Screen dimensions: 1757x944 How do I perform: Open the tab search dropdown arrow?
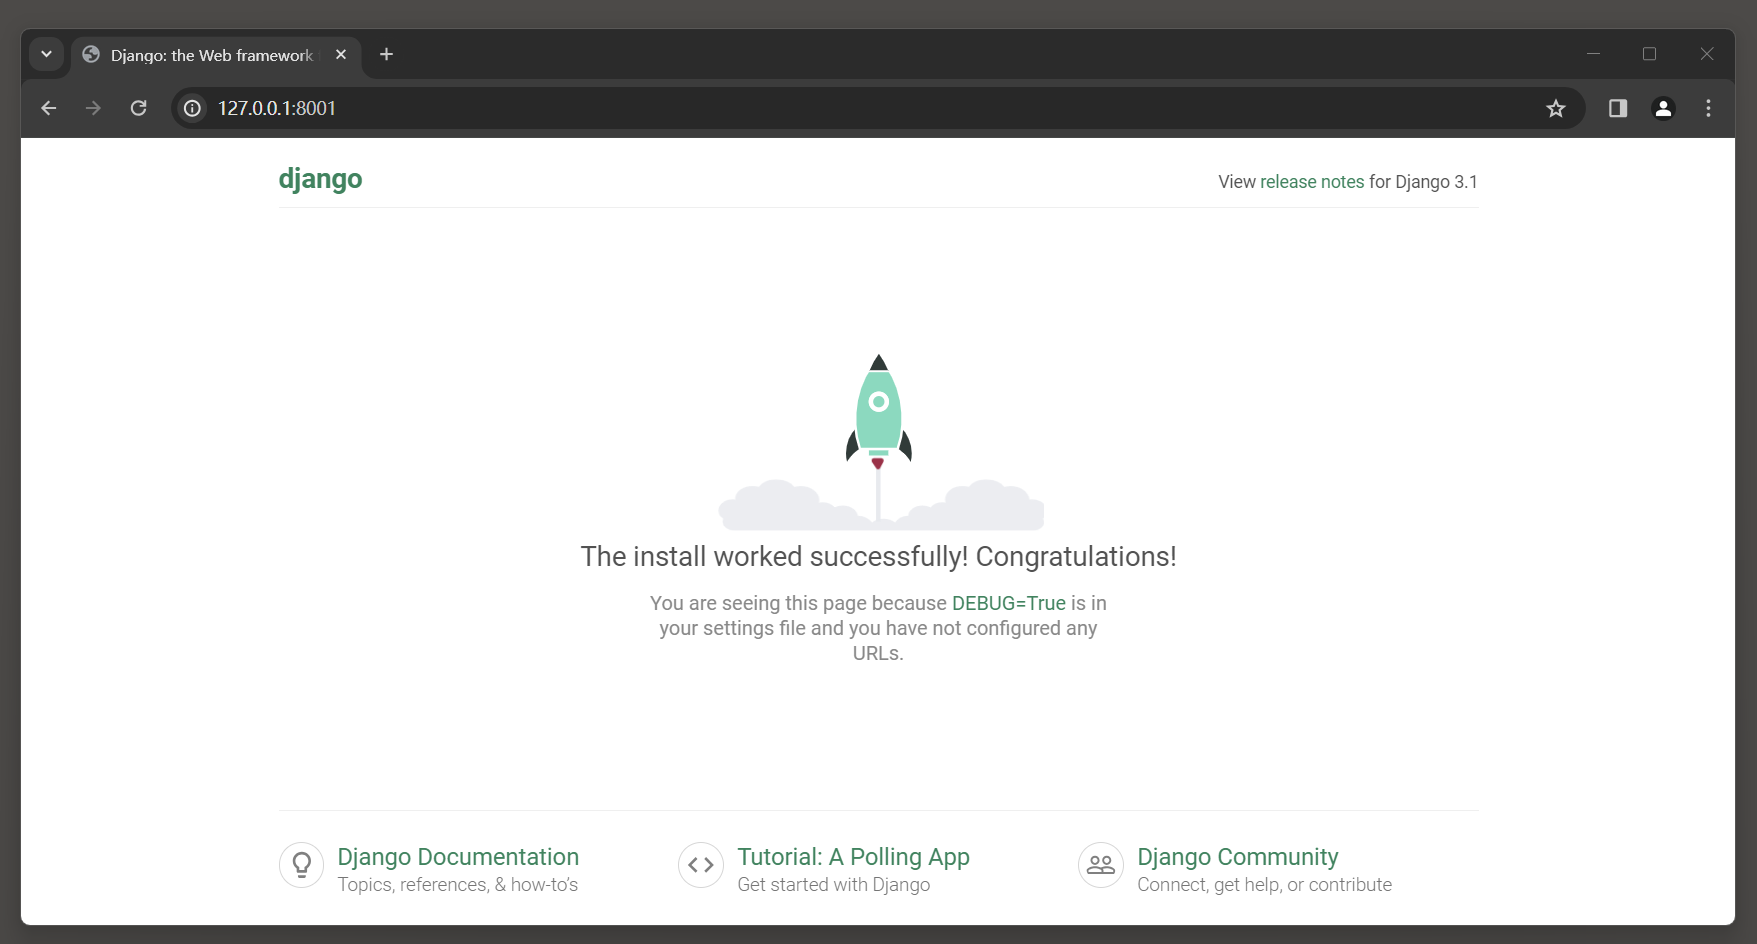(x=46, y=54)
